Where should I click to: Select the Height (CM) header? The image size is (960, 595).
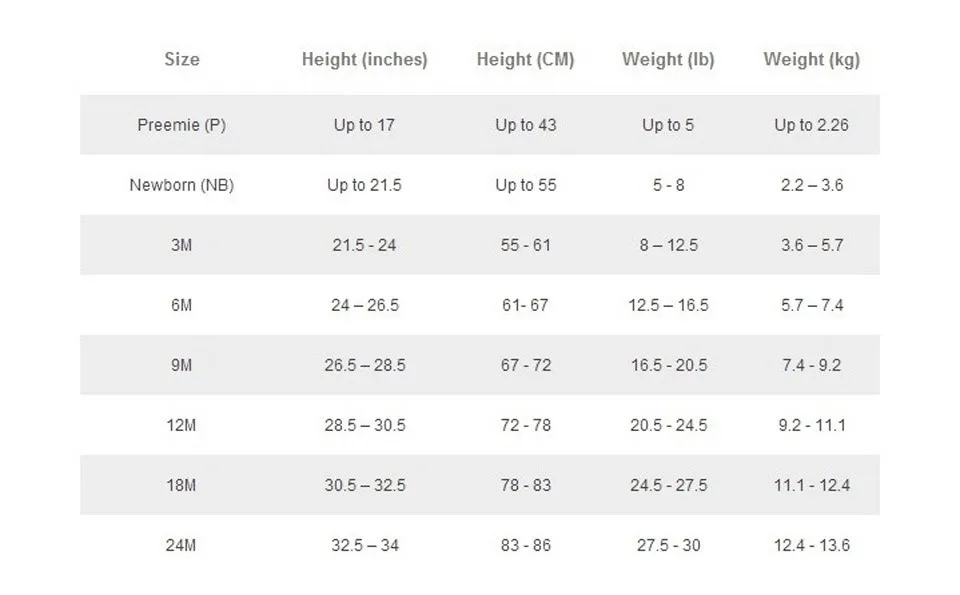pyautogui.click(x=525, y=60)
